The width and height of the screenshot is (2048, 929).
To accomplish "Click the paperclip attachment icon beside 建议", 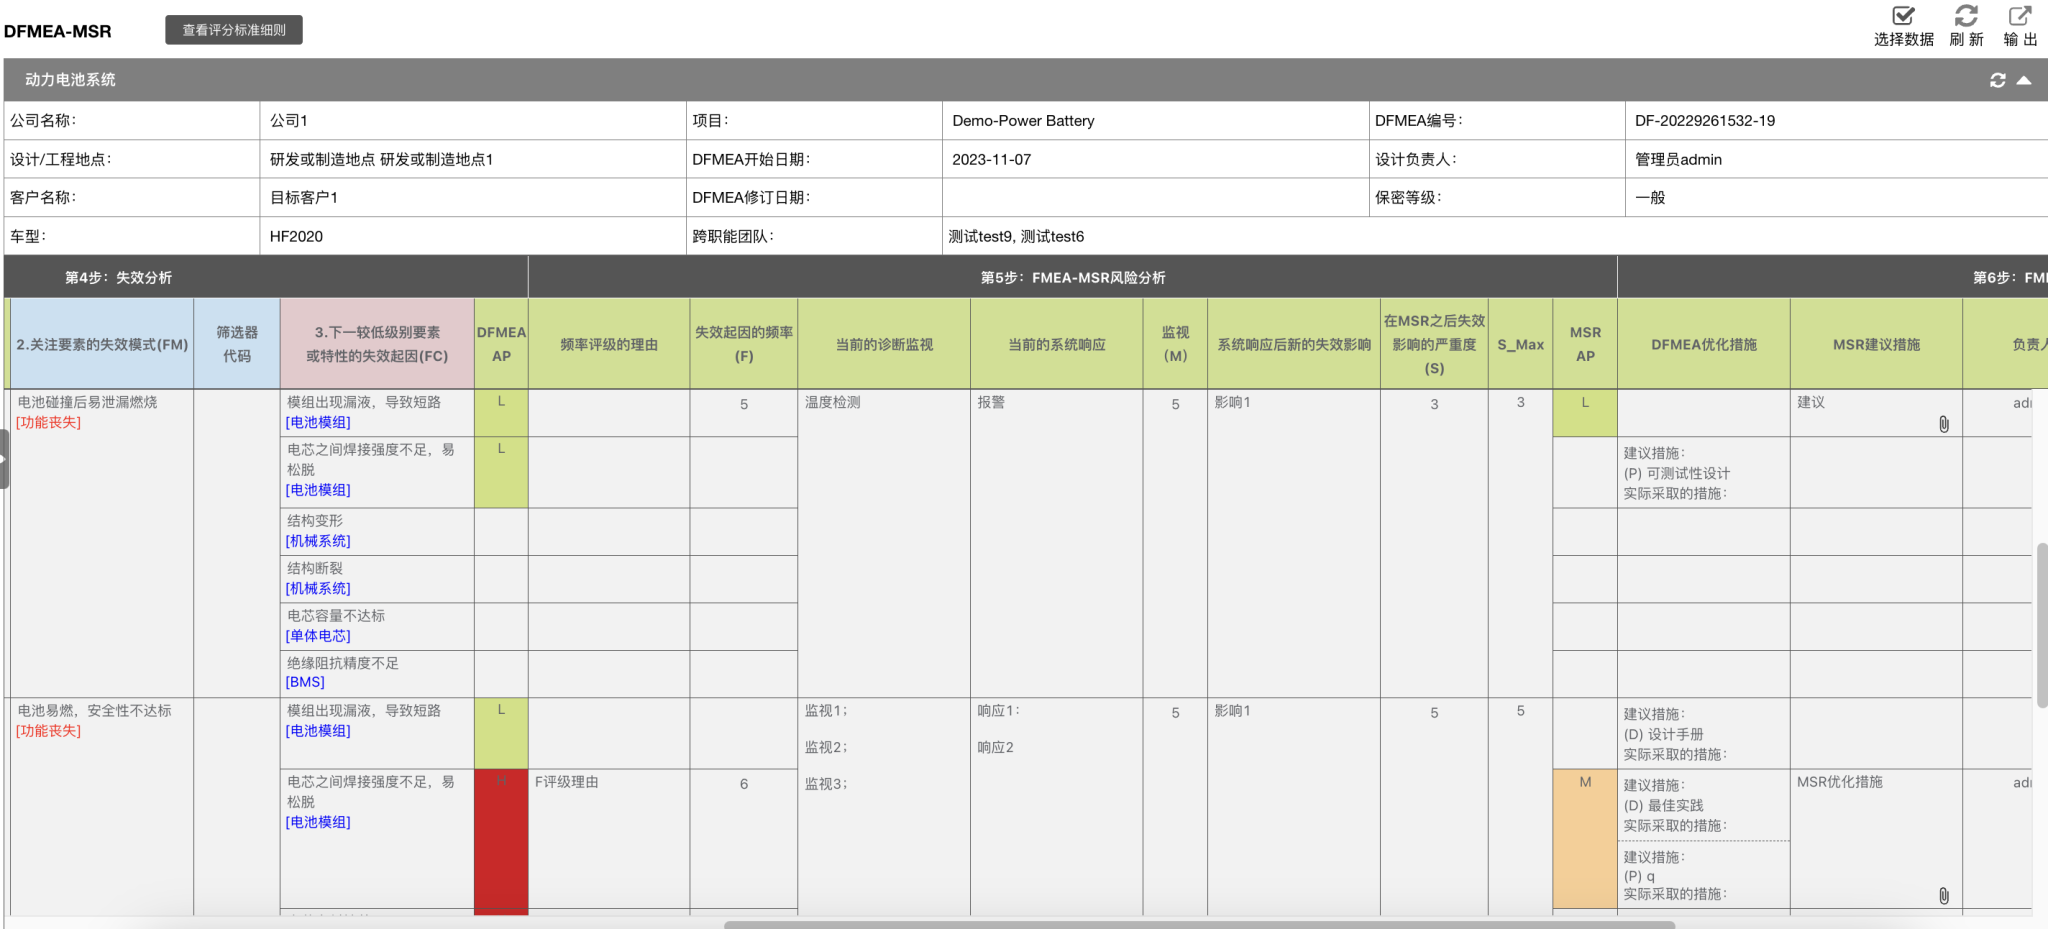I will pyautogui.click(x=1943, y=424).
